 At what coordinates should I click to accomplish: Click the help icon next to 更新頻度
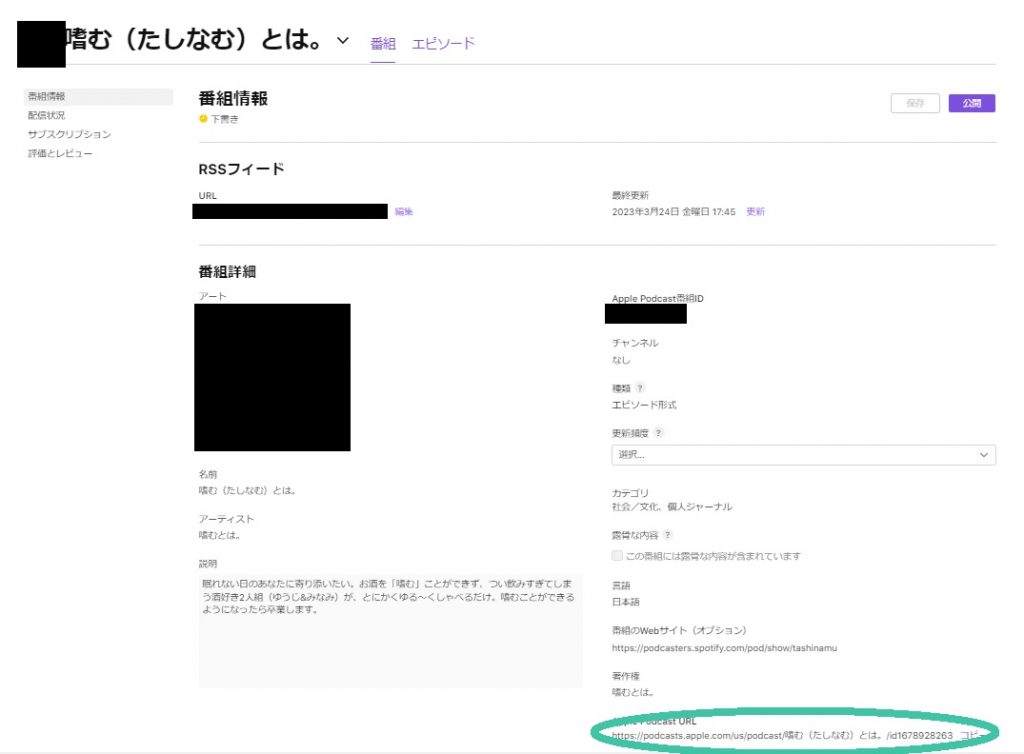tap(658, 433)
